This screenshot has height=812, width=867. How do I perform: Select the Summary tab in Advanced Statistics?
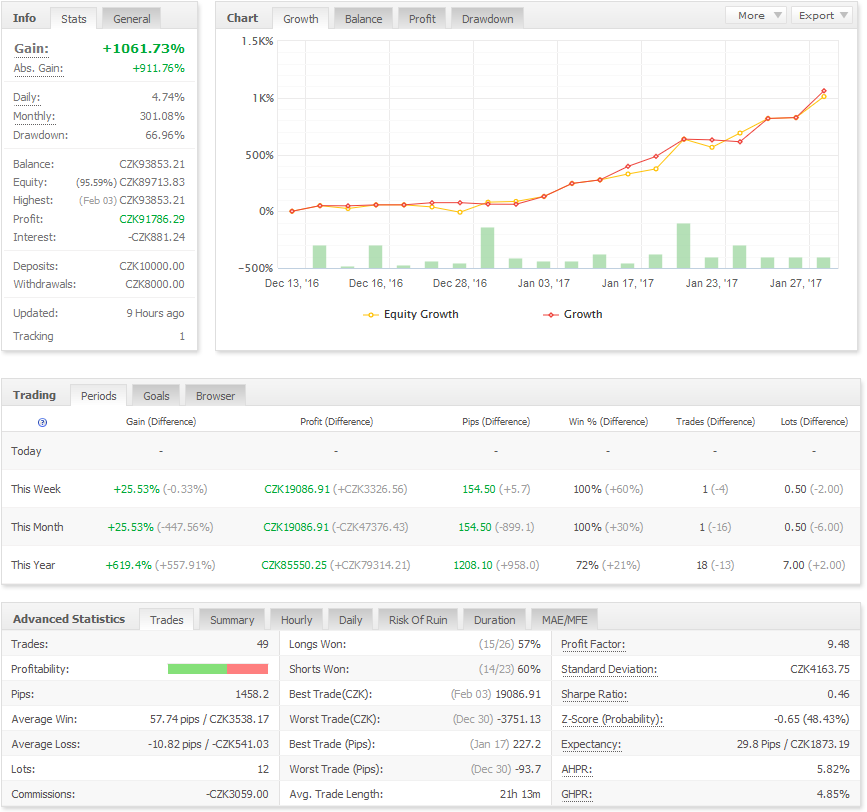232,620
